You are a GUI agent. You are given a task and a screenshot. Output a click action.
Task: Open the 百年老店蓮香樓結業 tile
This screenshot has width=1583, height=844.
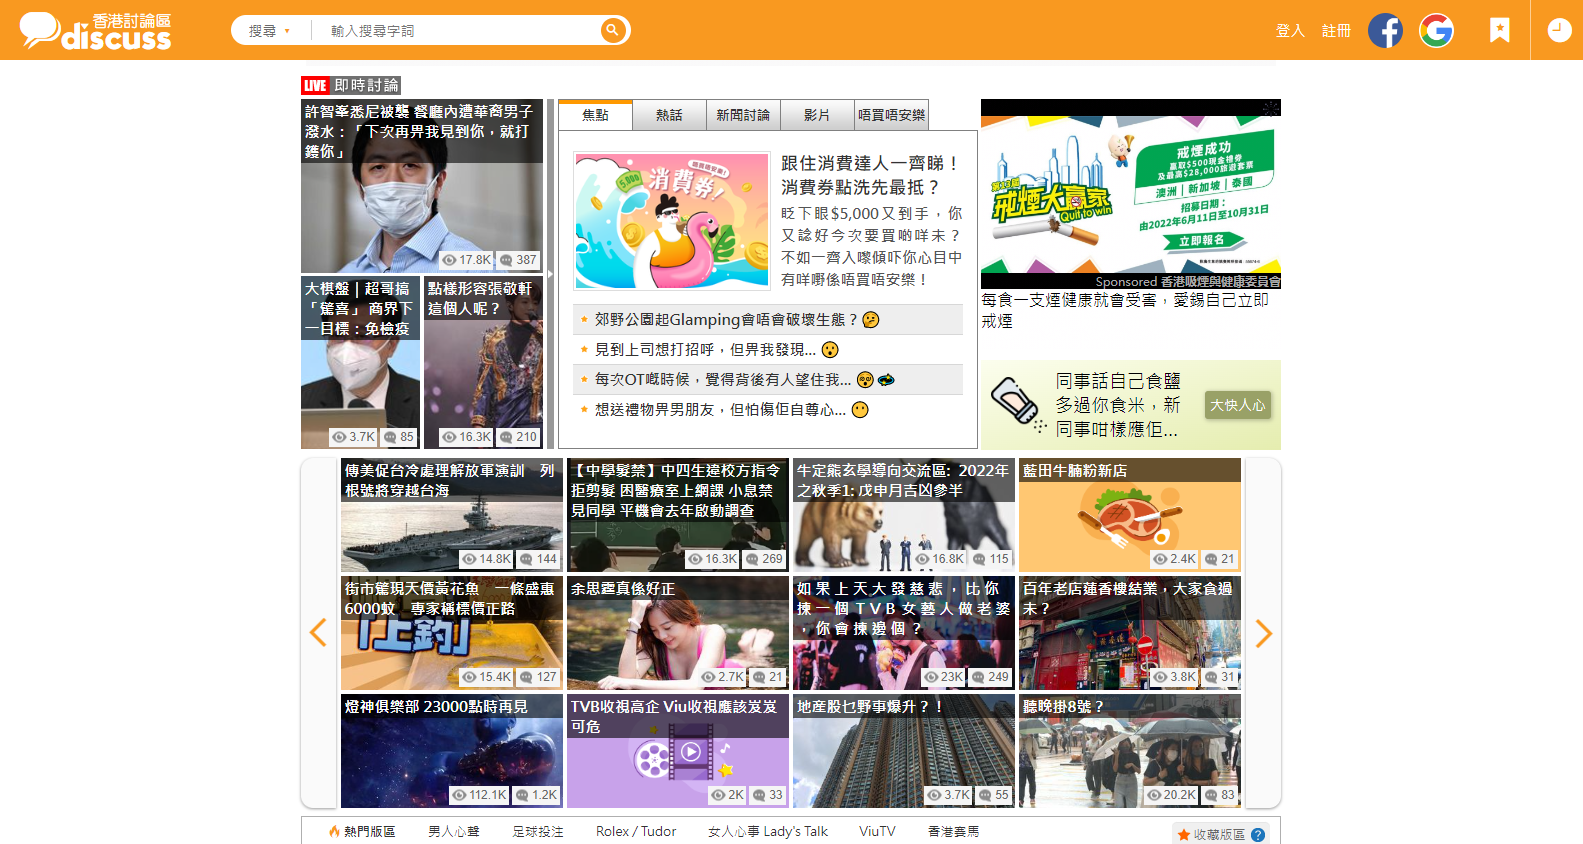point(1130,633)
